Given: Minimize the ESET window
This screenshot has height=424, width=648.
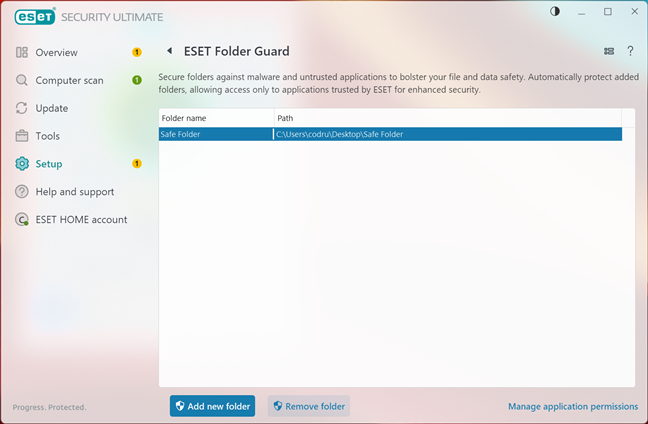Looking at the screenshot, I should pos(581,12).
